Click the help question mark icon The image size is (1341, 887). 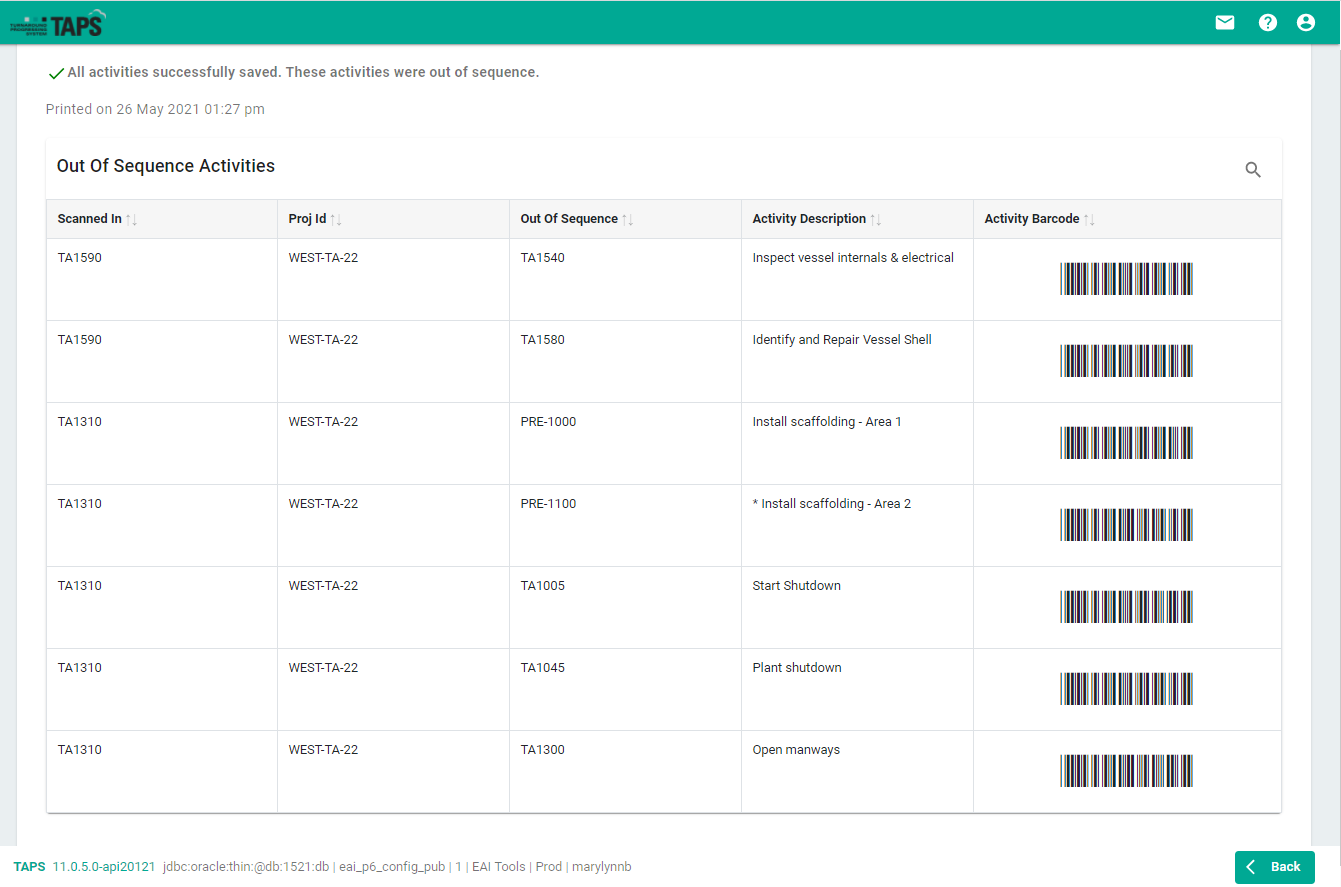(x=1267, y=22)
